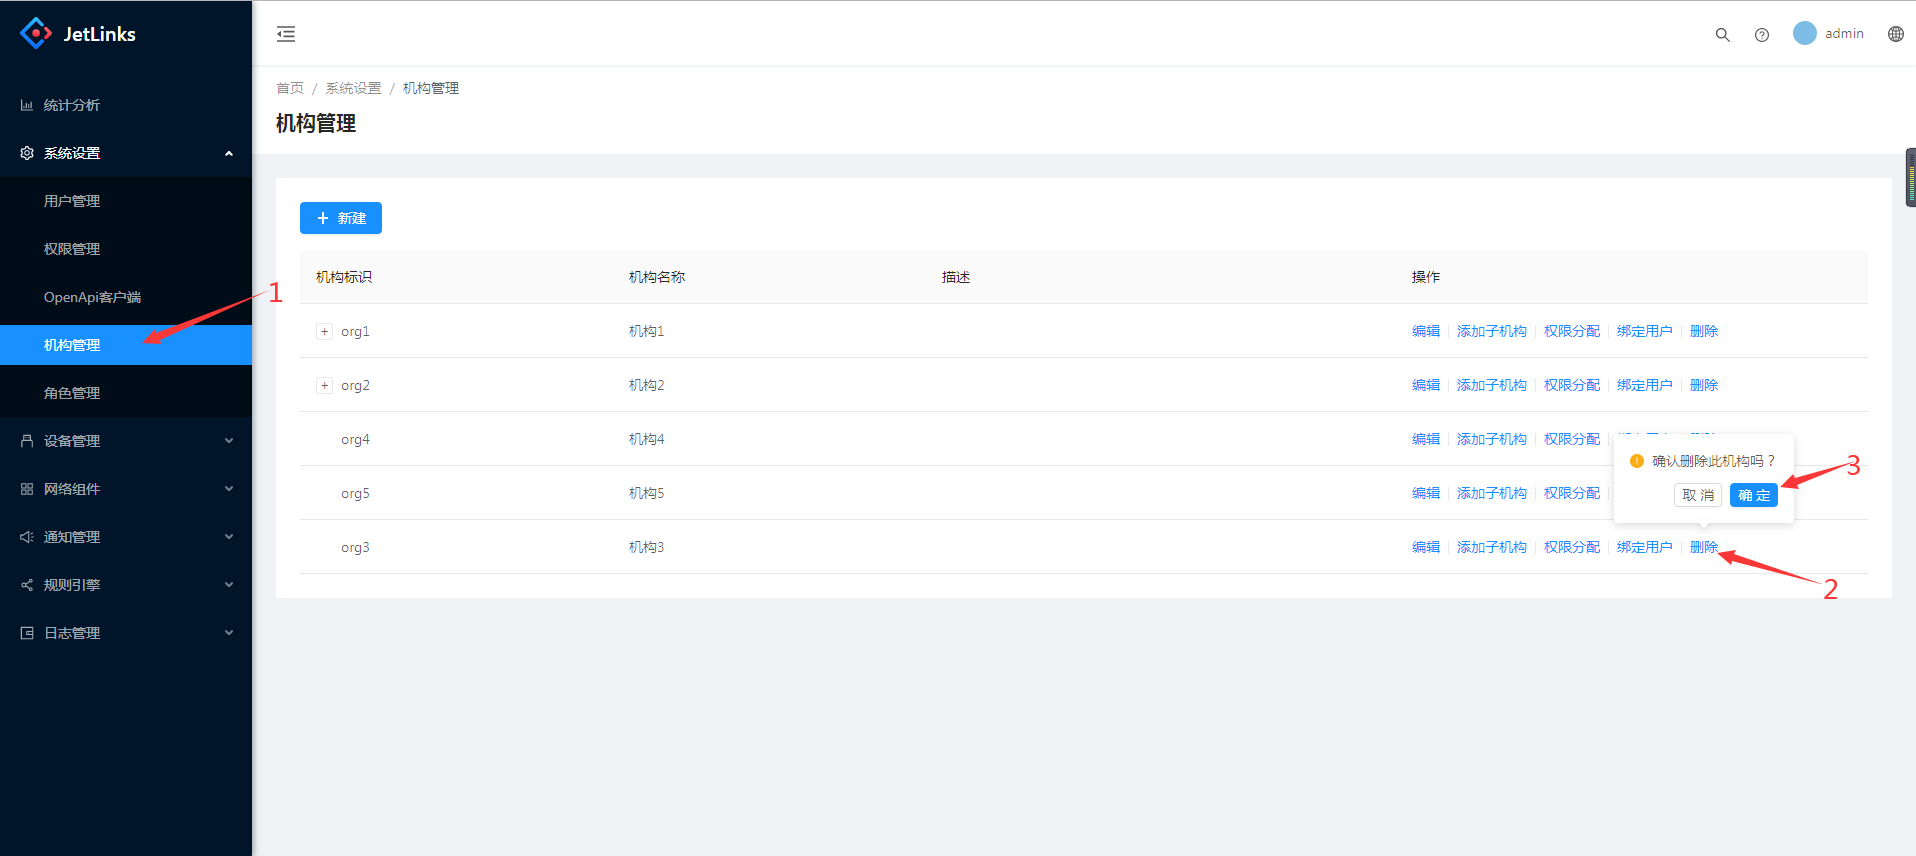
Task: Open the 角色管理 menu item
Action: [x=72, y=393]
